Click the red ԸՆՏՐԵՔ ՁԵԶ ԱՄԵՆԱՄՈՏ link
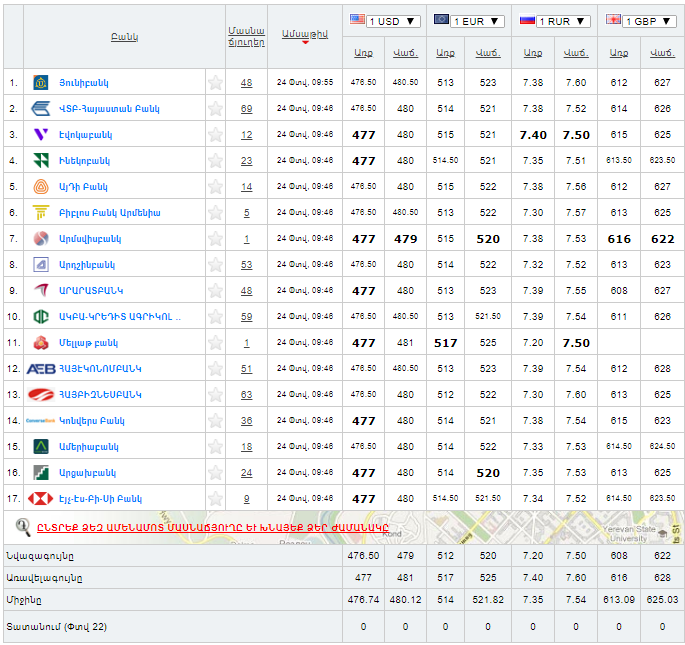The width and height of the screenshot is (685, 645). click(212, 526)
